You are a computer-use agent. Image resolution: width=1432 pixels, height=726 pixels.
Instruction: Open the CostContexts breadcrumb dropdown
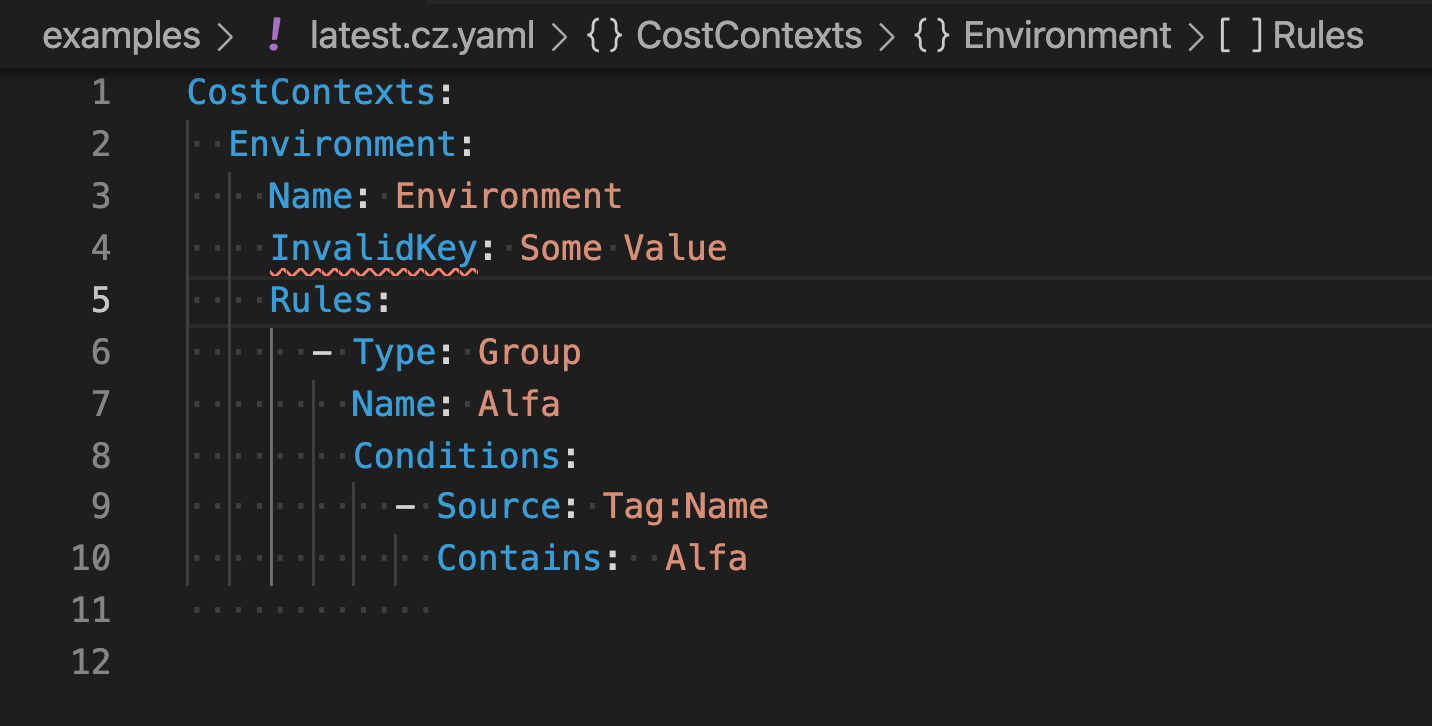point(749,36)
